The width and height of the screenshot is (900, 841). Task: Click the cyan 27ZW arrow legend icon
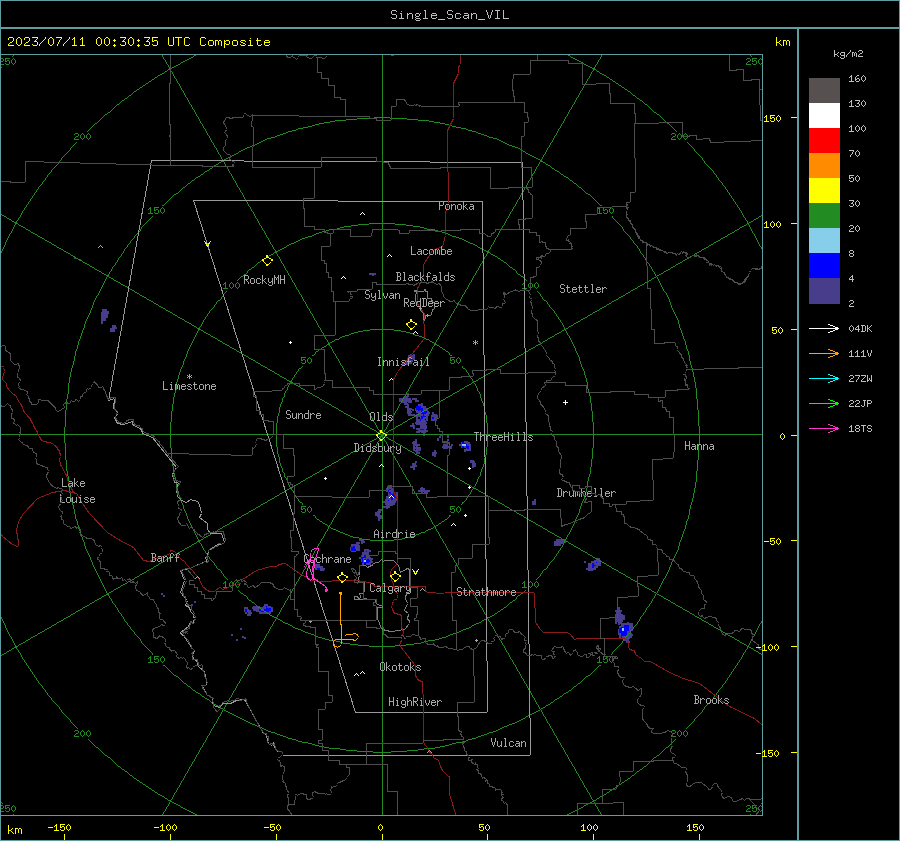coord(824,378)
